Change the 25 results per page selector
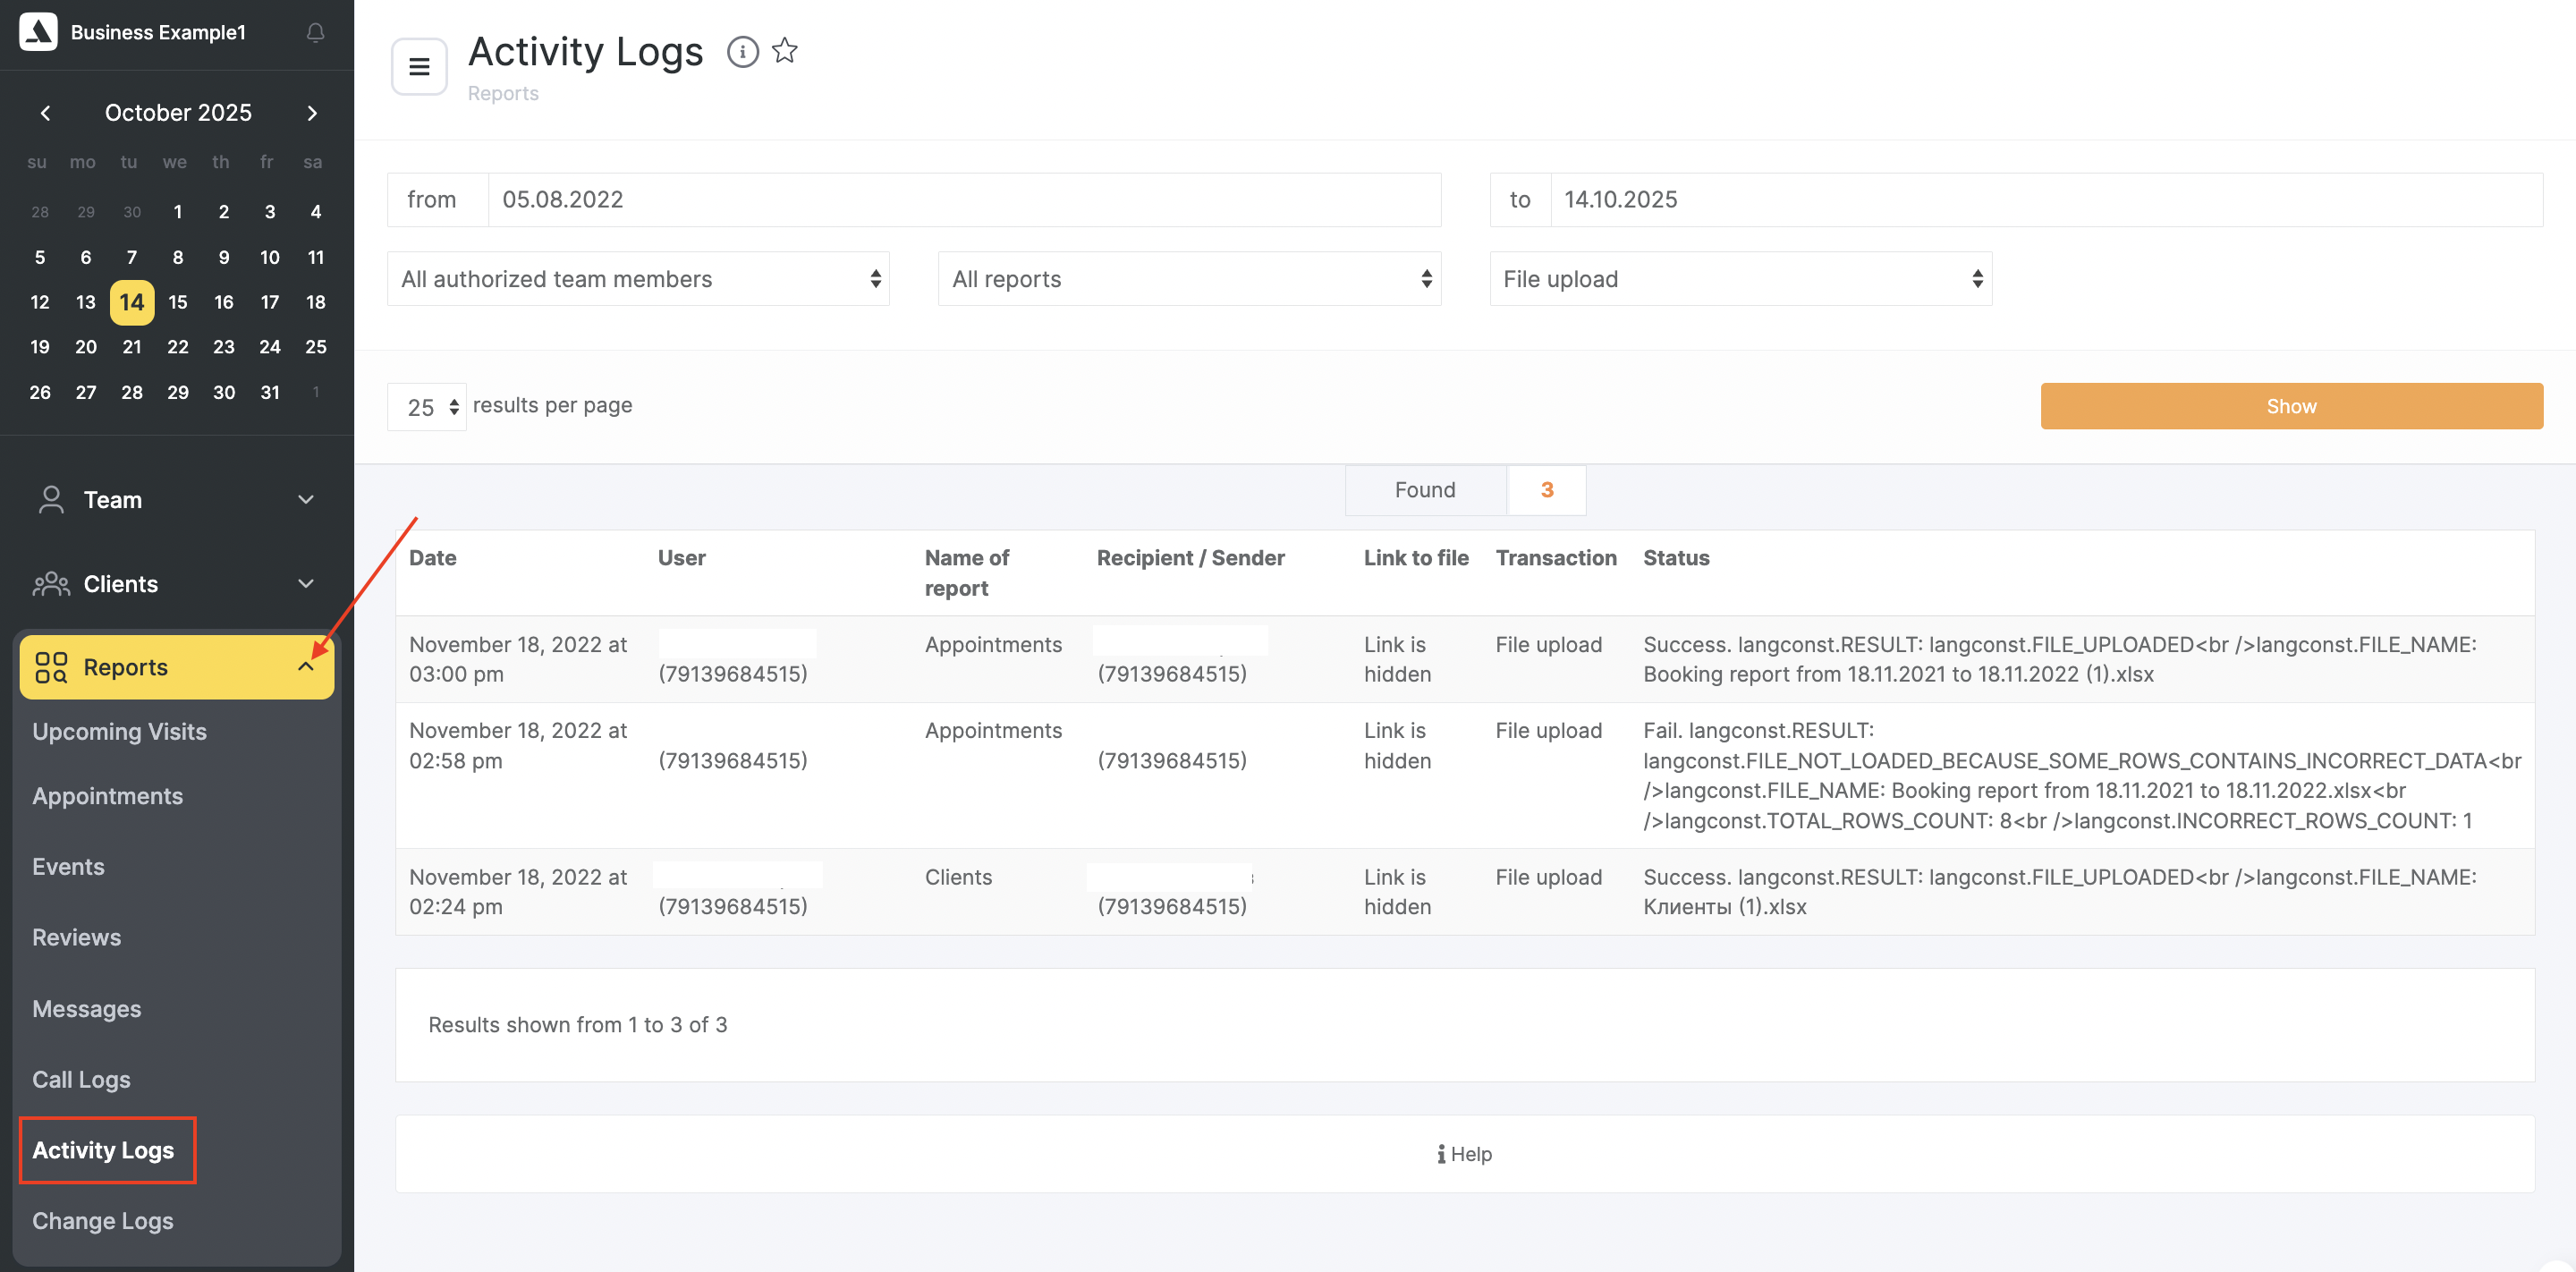The width and height of the screenshot is (2576, 1272). 427,407
